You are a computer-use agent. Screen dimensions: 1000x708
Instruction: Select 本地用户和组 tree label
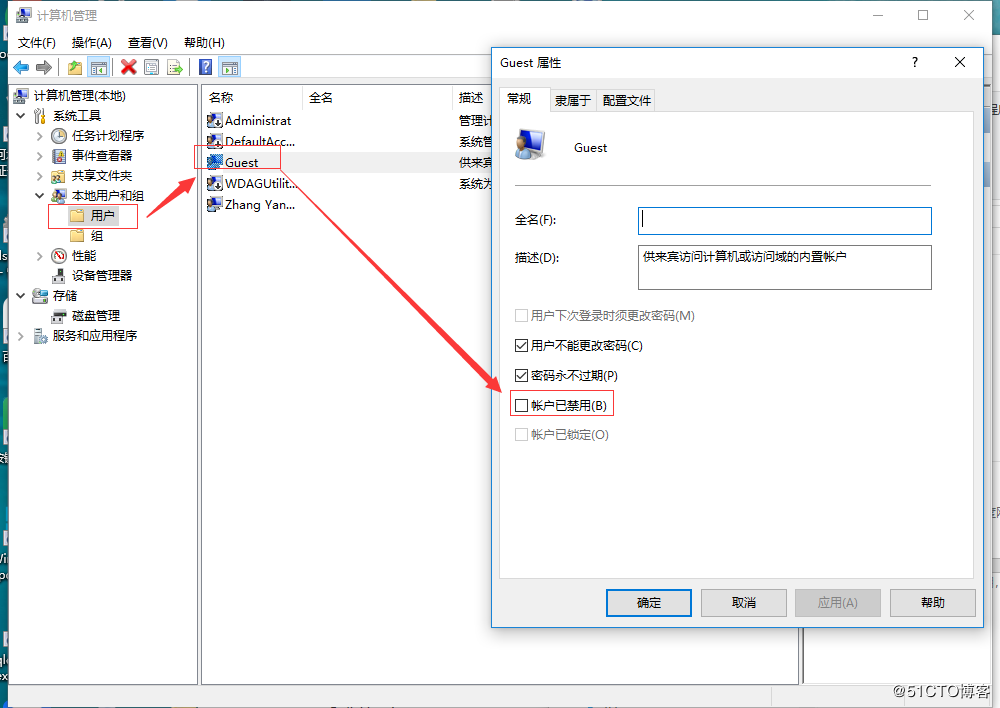click(108, 196)
